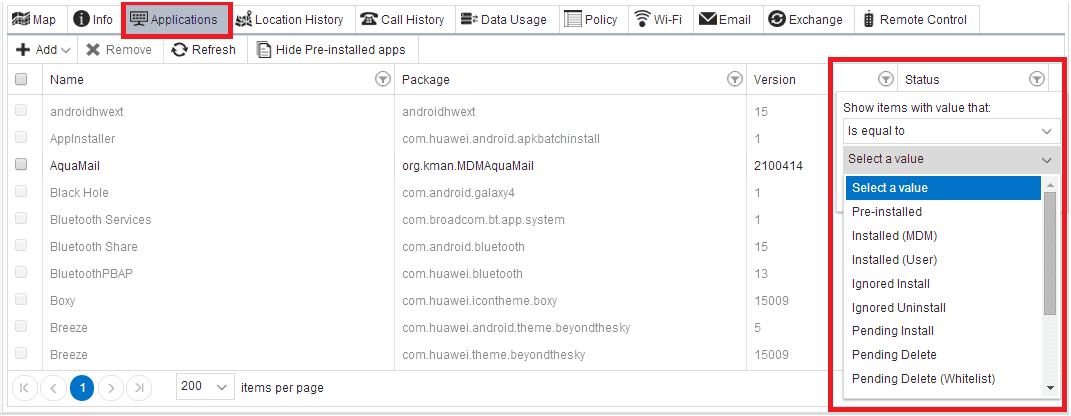
Task: Click the value list scrollbar down arrow
Action: 1050,388
